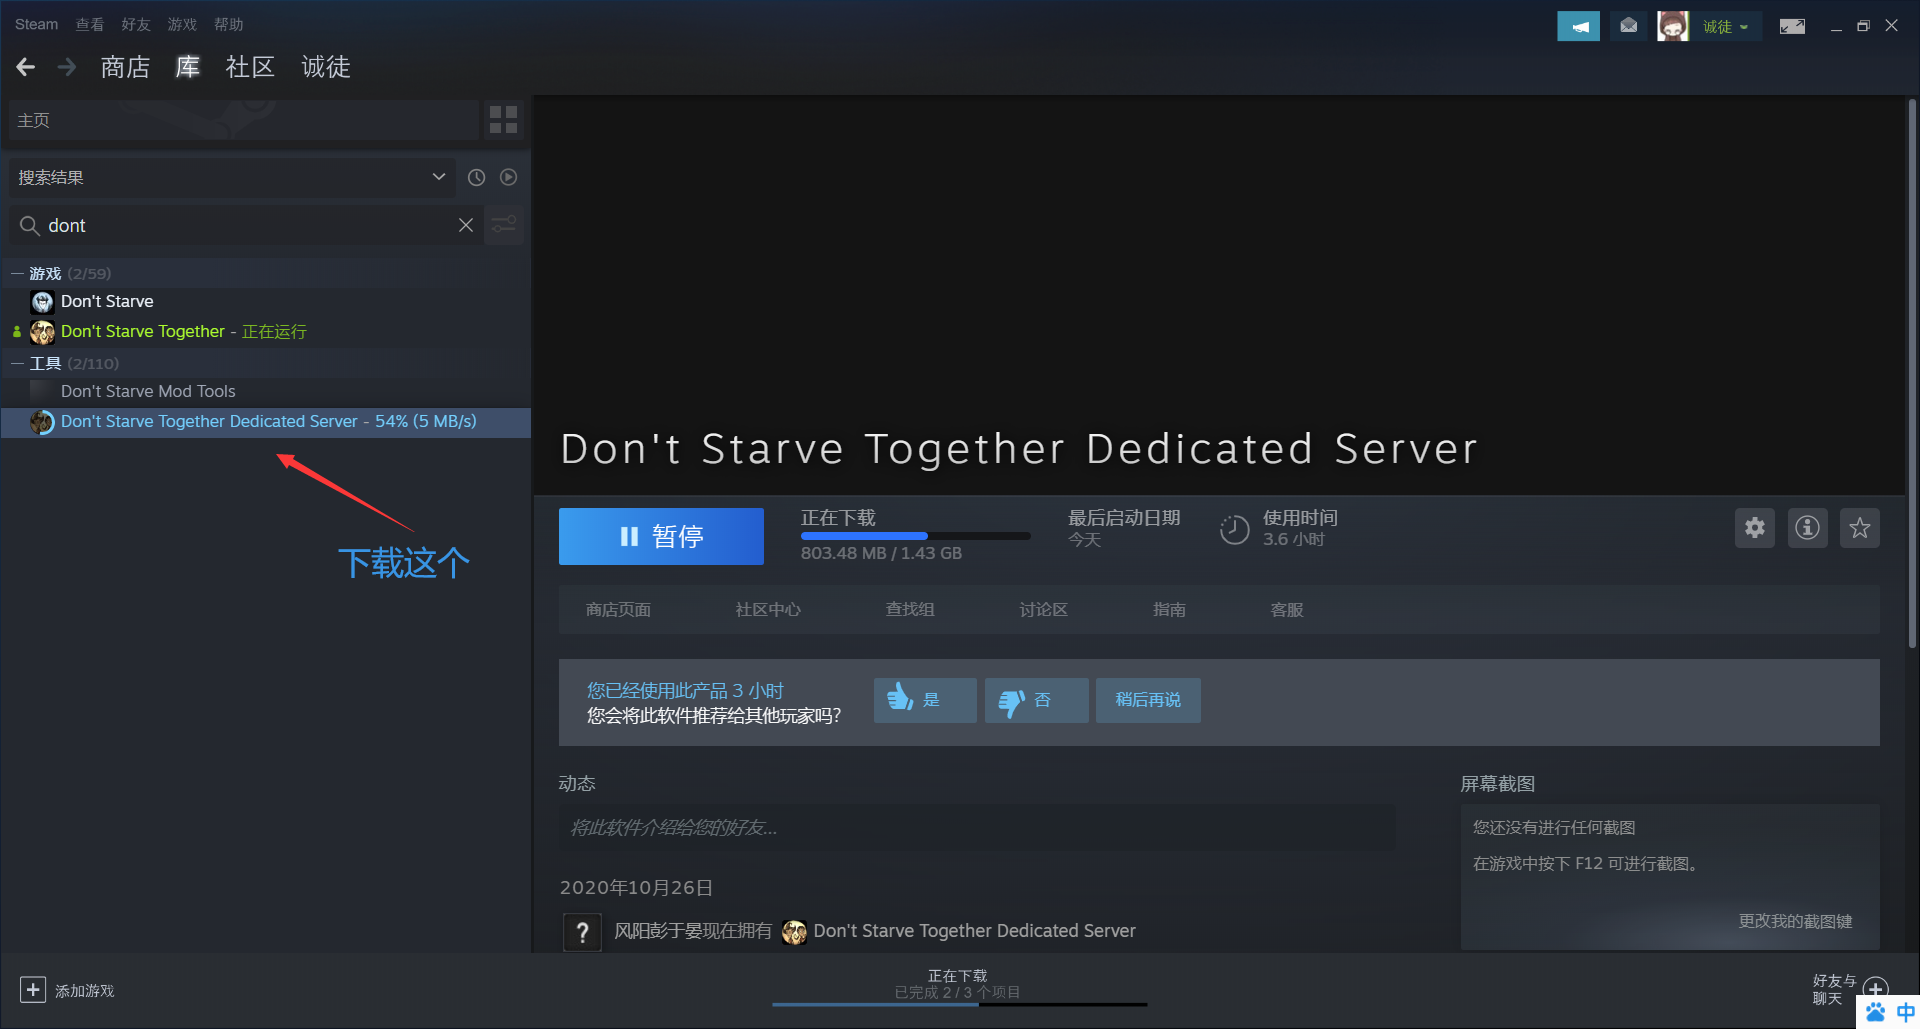Click the vertical scrollbar on the right

point(1912,372)
